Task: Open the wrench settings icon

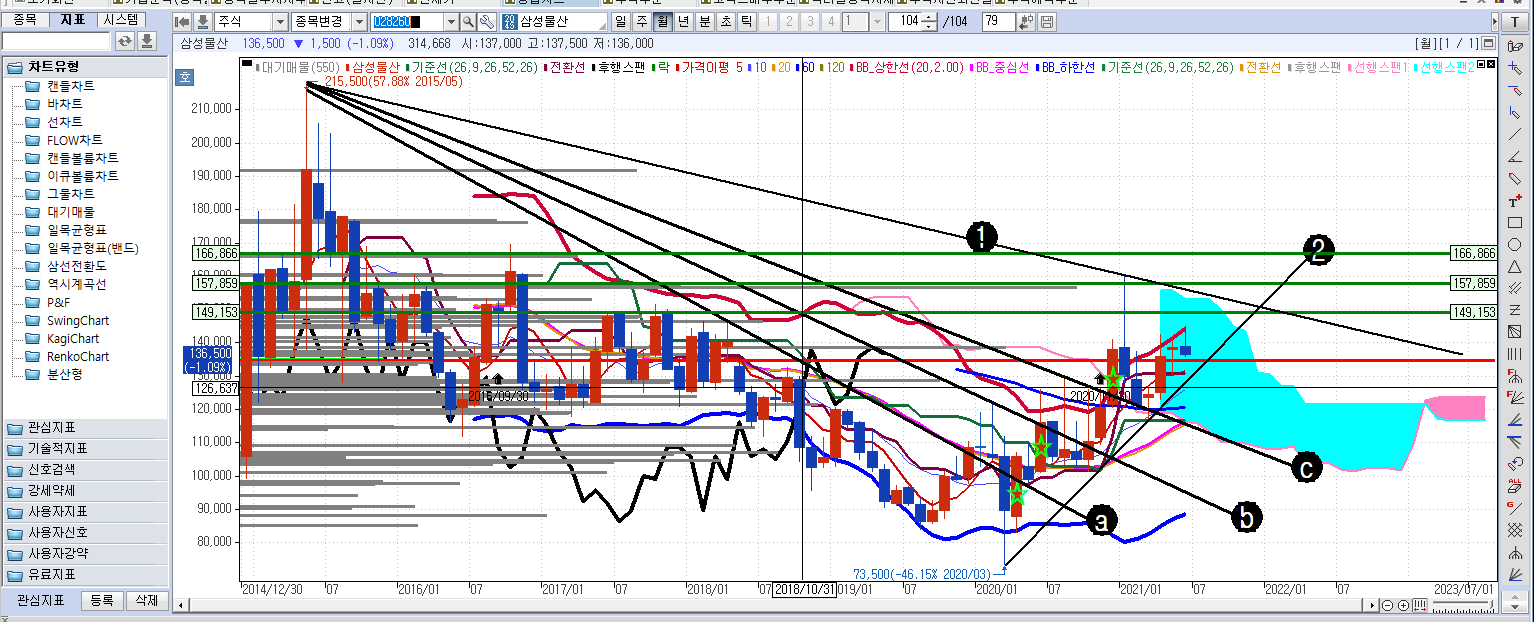Action: (486, 22)
